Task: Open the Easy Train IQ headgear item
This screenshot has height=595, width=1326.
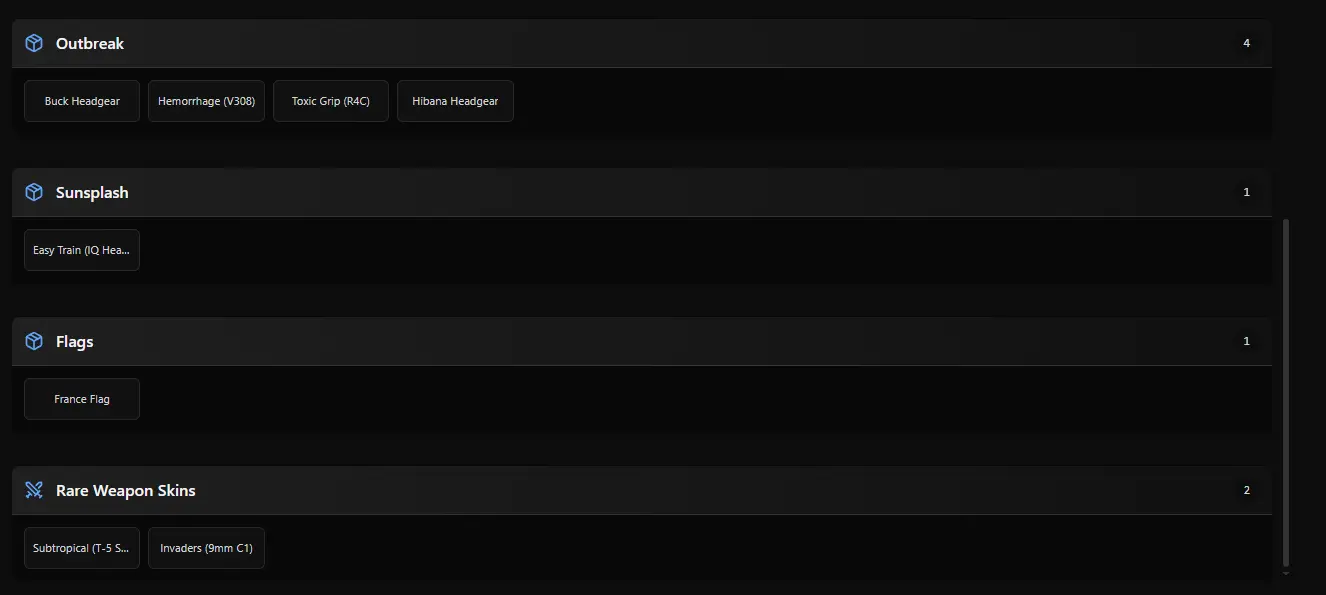Action: pyautogui.click(x=82, y=250)
